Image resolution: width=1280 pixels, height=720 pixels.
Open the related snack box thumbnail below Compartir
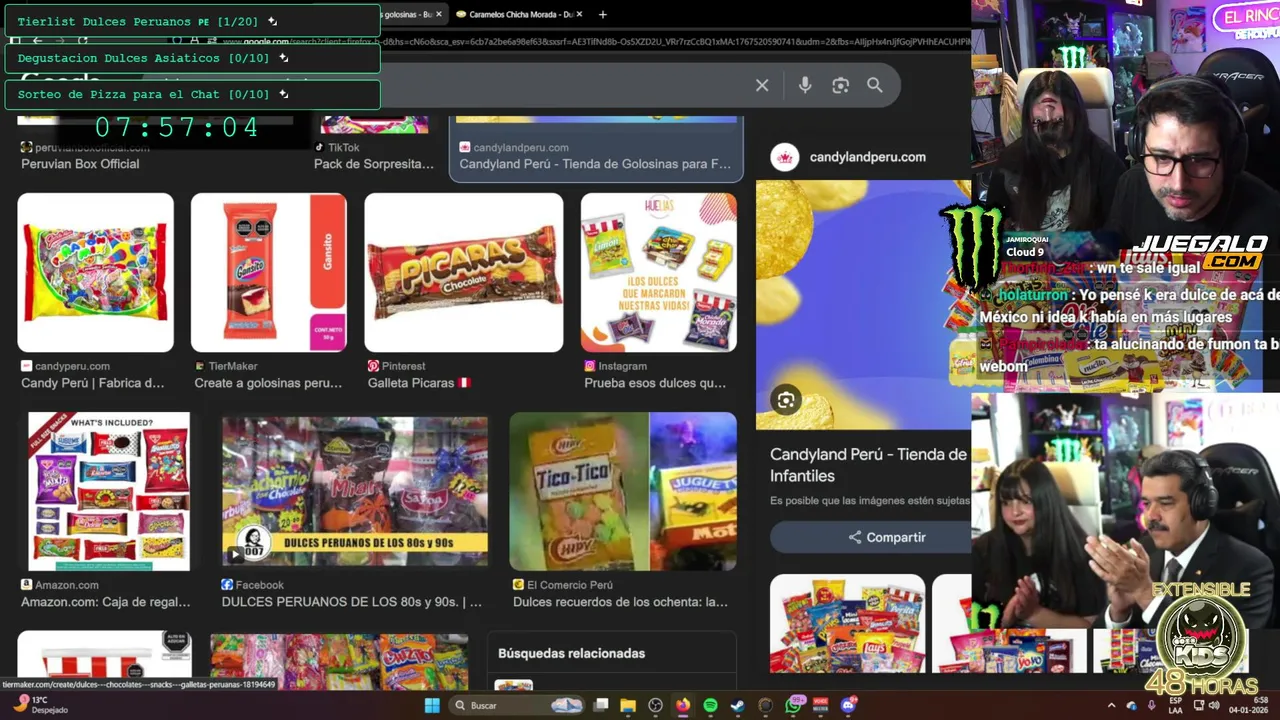point(848,624)
